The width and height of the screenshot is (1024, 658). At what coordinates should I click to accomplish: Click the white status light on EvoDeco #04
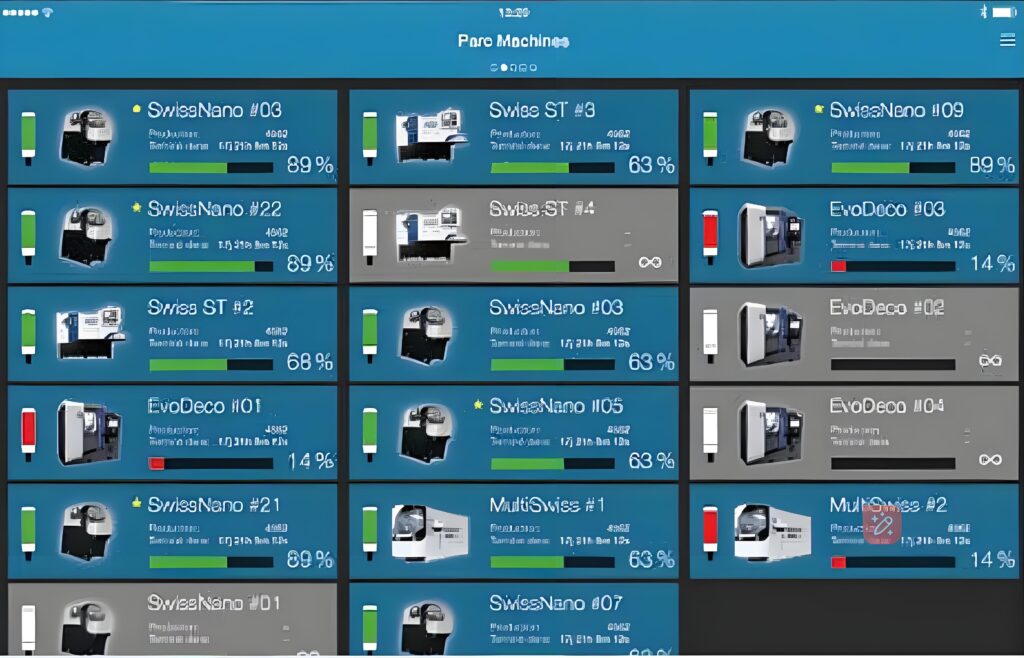(711, 432)
